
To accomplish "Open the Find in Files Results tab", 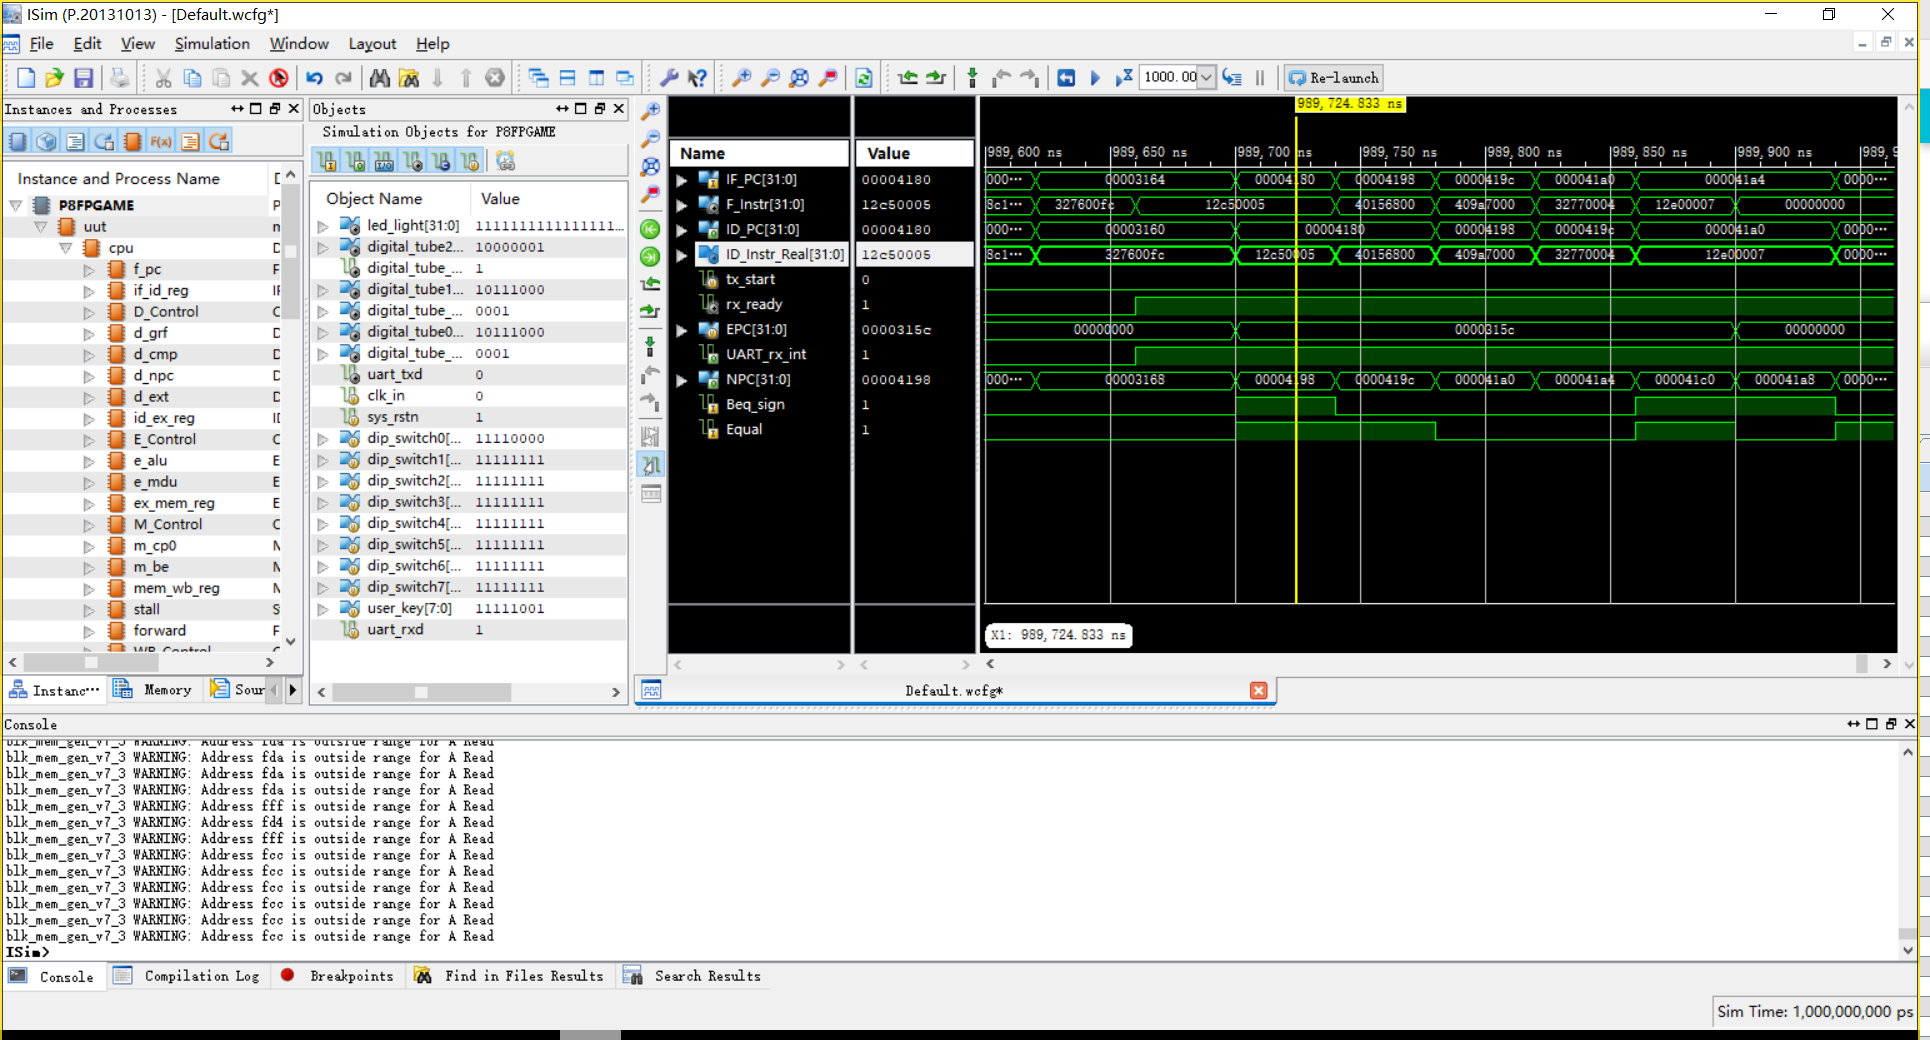I will pyautogui.click(x=510, y=976).
